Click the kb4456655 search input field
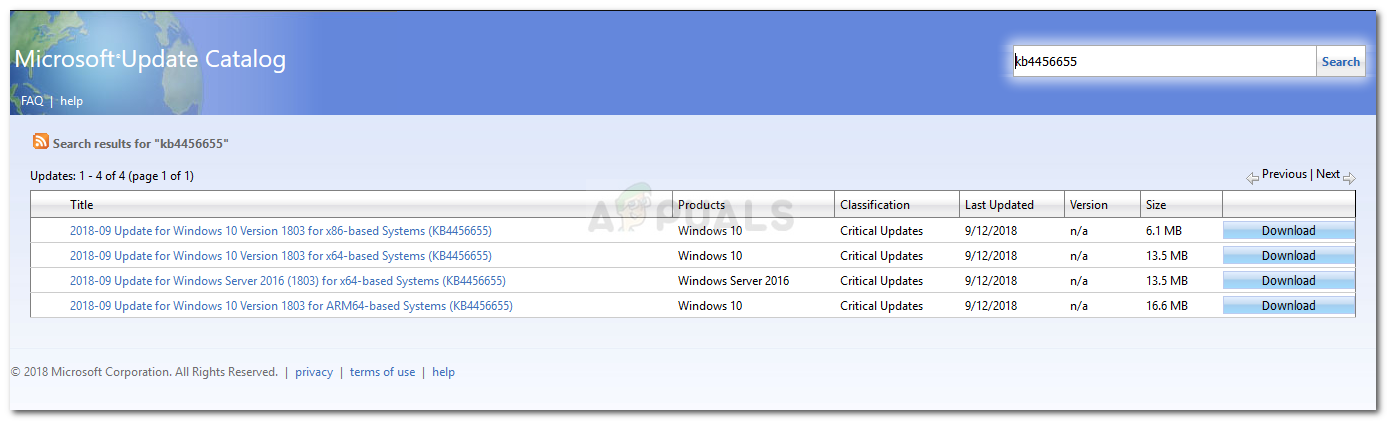The height and width of the screenshot is (421, 1387). pos(1163,61)
